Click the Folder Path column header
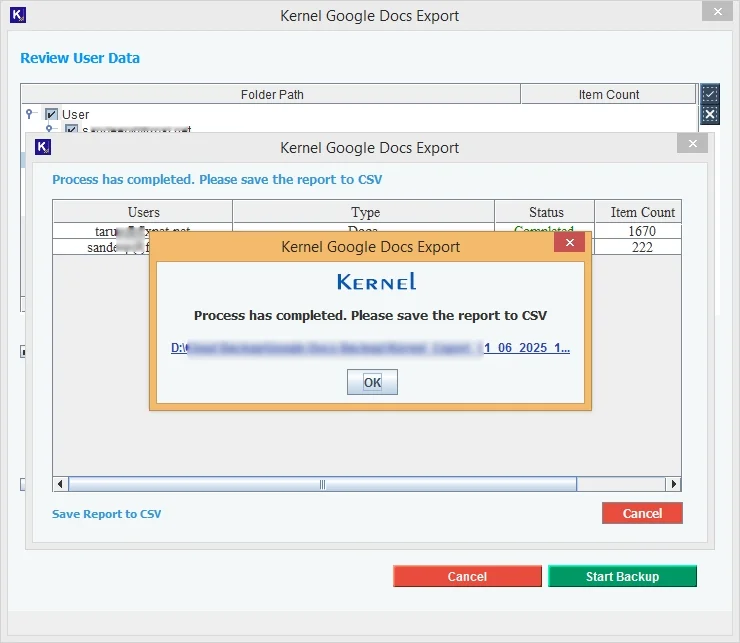Screen dimensions: 740x643 tap(271, 94)
